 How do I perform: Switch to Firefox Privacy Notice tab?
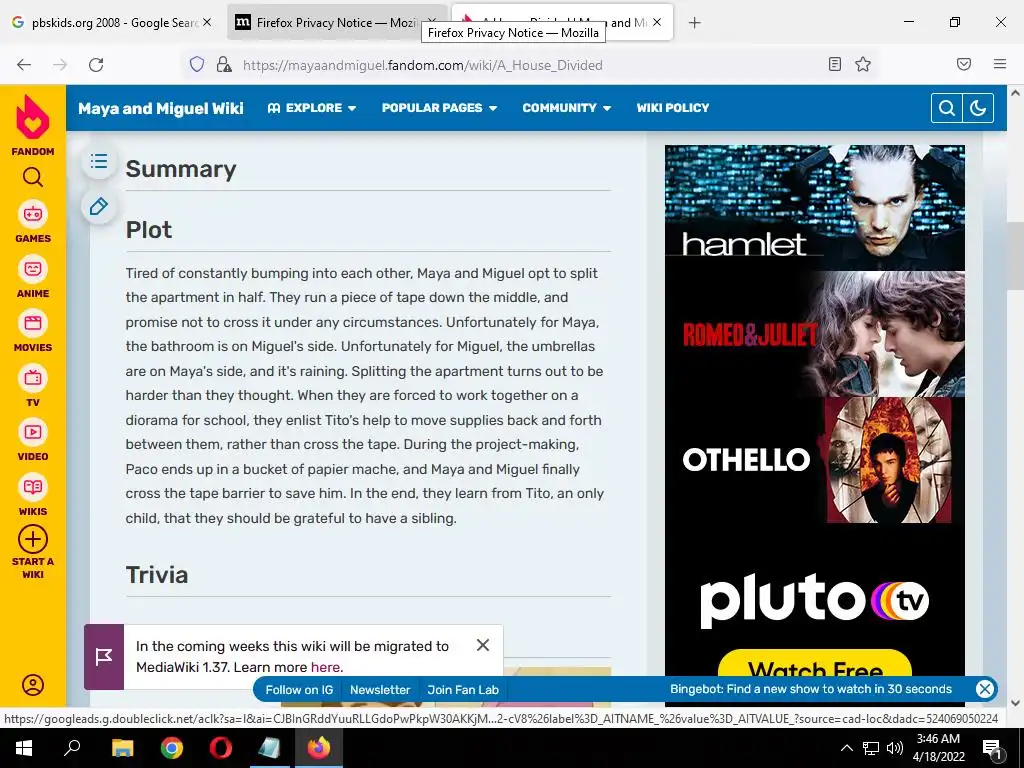click(x=327, y=23)
